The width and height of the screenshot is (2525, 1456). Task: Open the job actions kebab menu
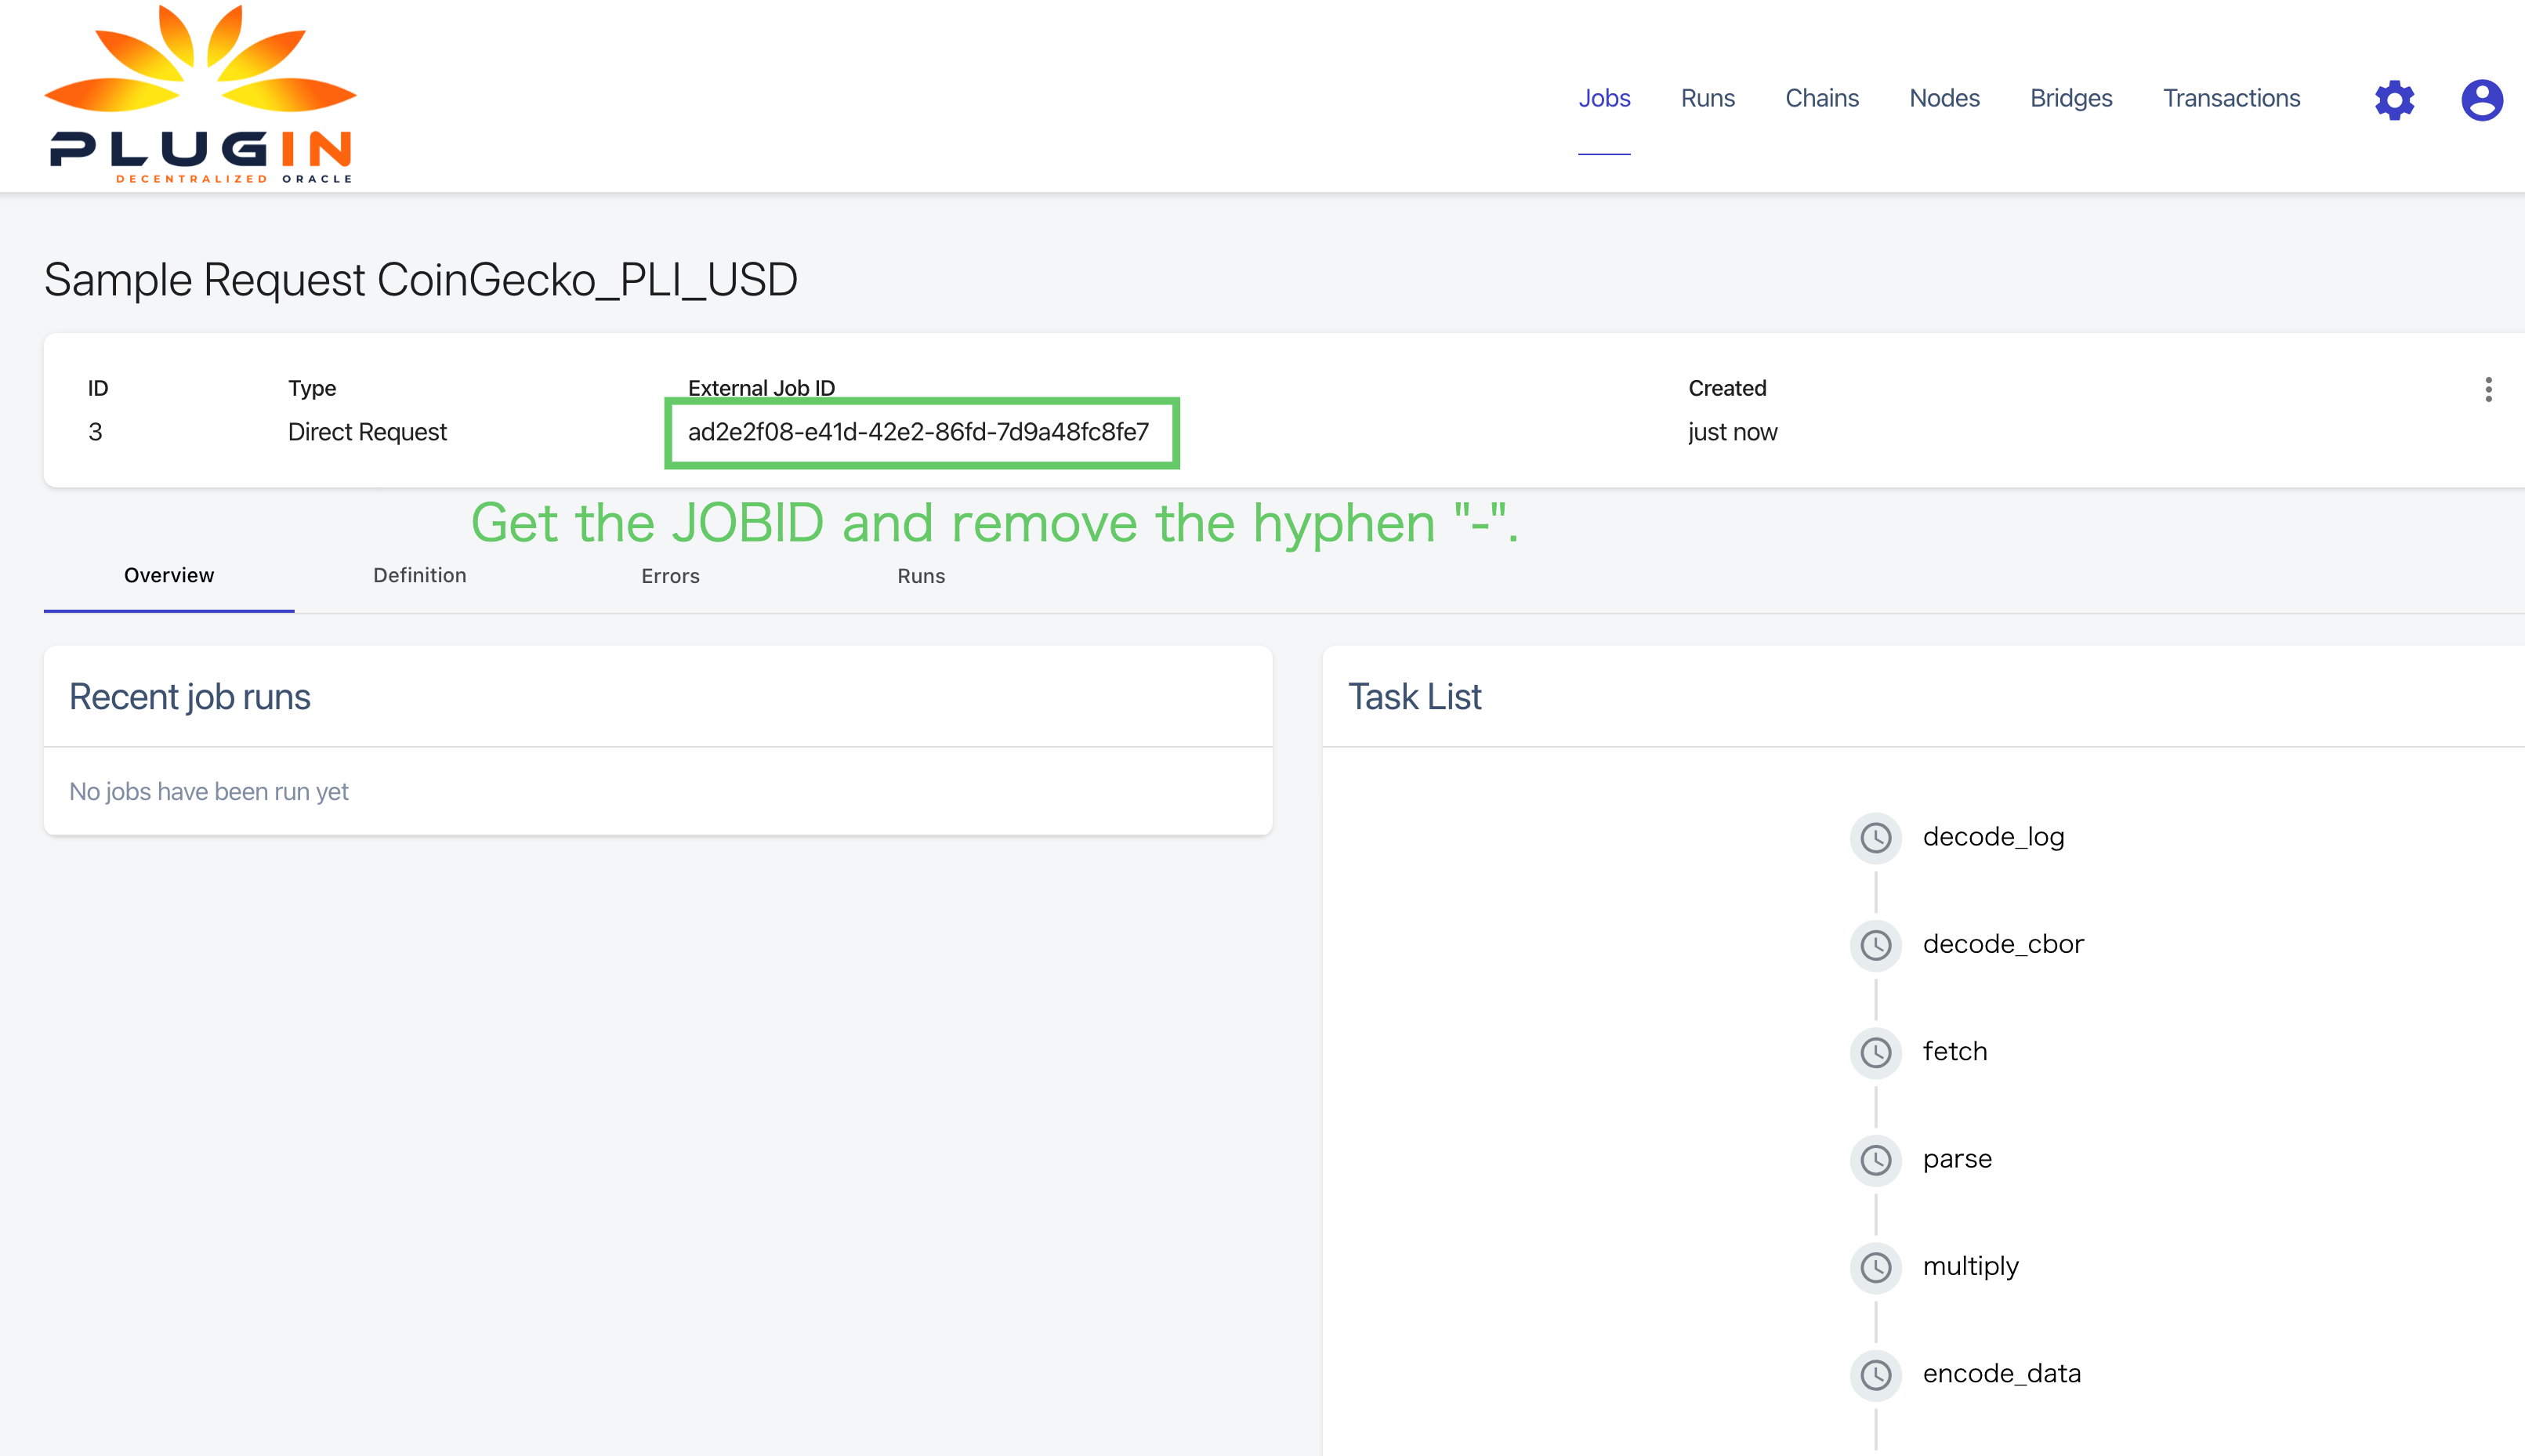[x=2487, y=390]
